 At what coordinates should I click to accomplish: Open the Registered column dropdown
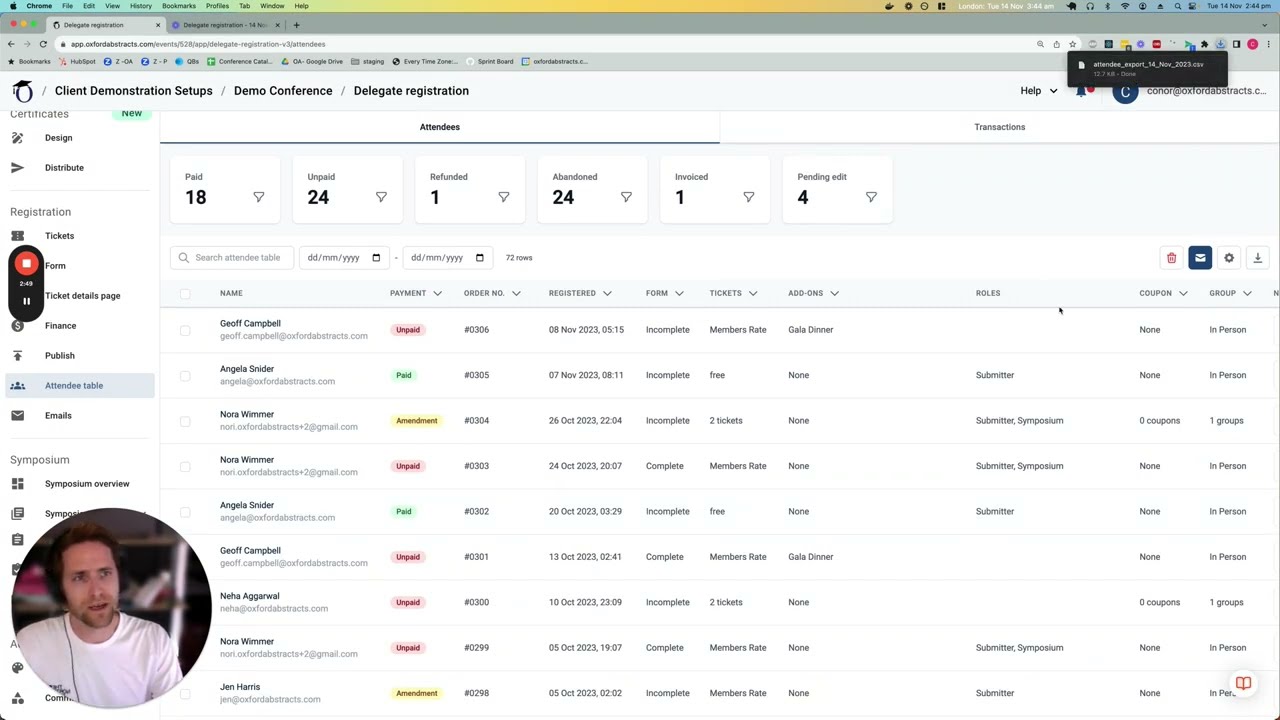click(607, 293)
